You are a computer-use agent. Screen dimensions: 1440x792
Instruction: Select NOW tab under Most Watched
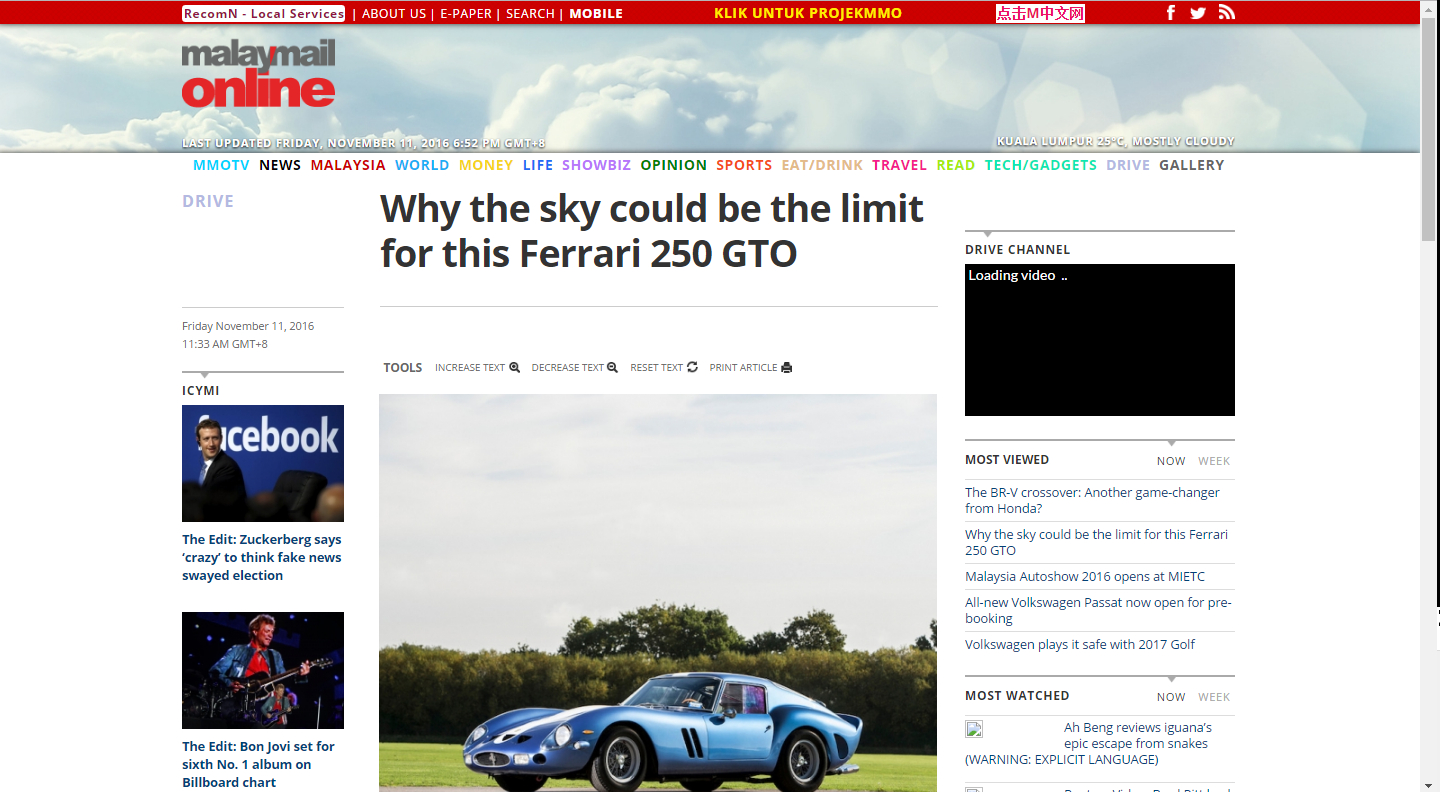(1171, 697)
